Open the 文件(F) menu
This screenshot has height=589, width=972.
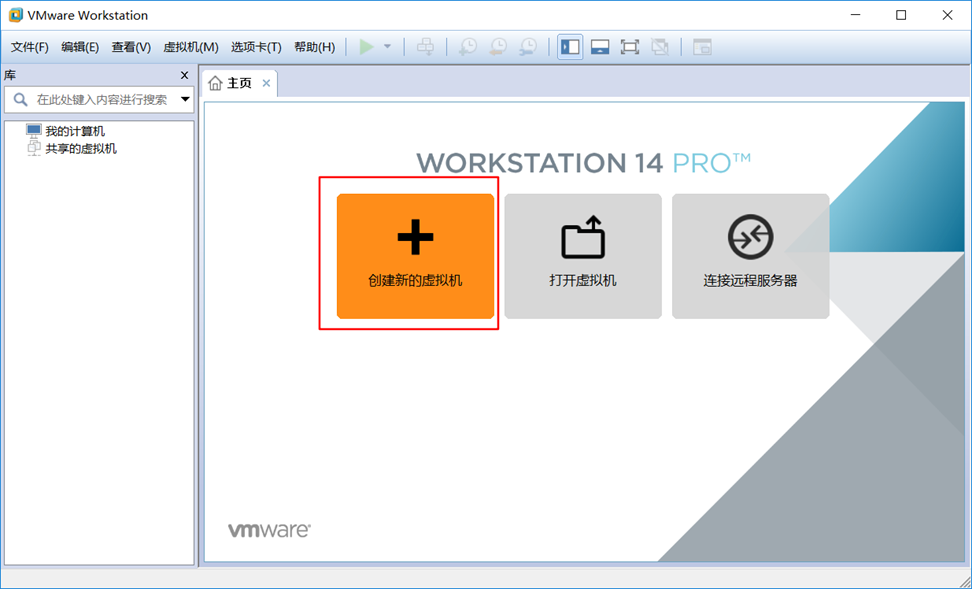(x=30, y=47)
